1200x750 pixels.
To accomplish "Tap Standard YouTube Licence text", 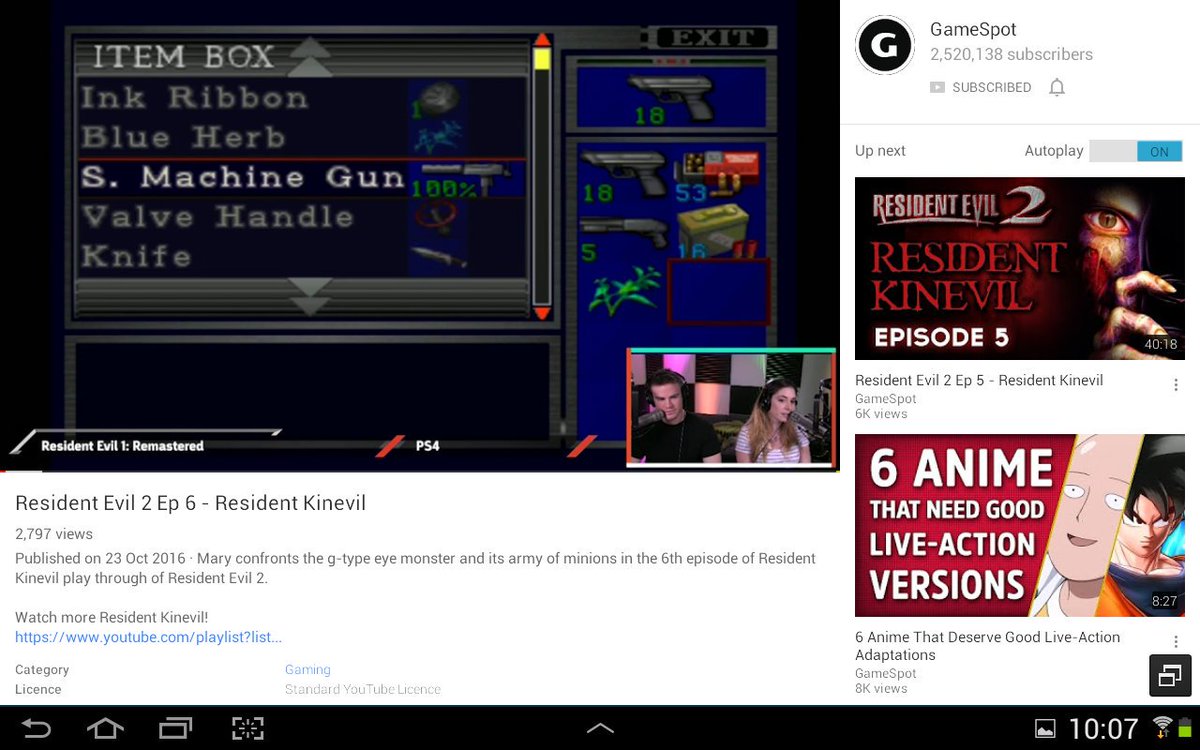I will click(363, 690).
